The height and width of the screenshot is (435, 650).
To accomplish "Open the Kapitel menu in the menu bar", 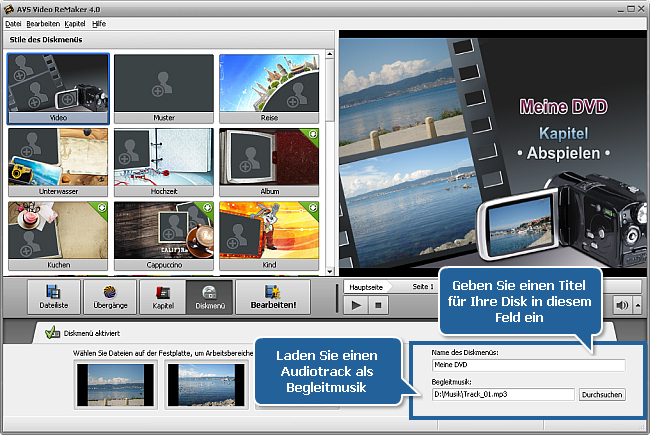I will pyautogui.click(x=74, y=22).
